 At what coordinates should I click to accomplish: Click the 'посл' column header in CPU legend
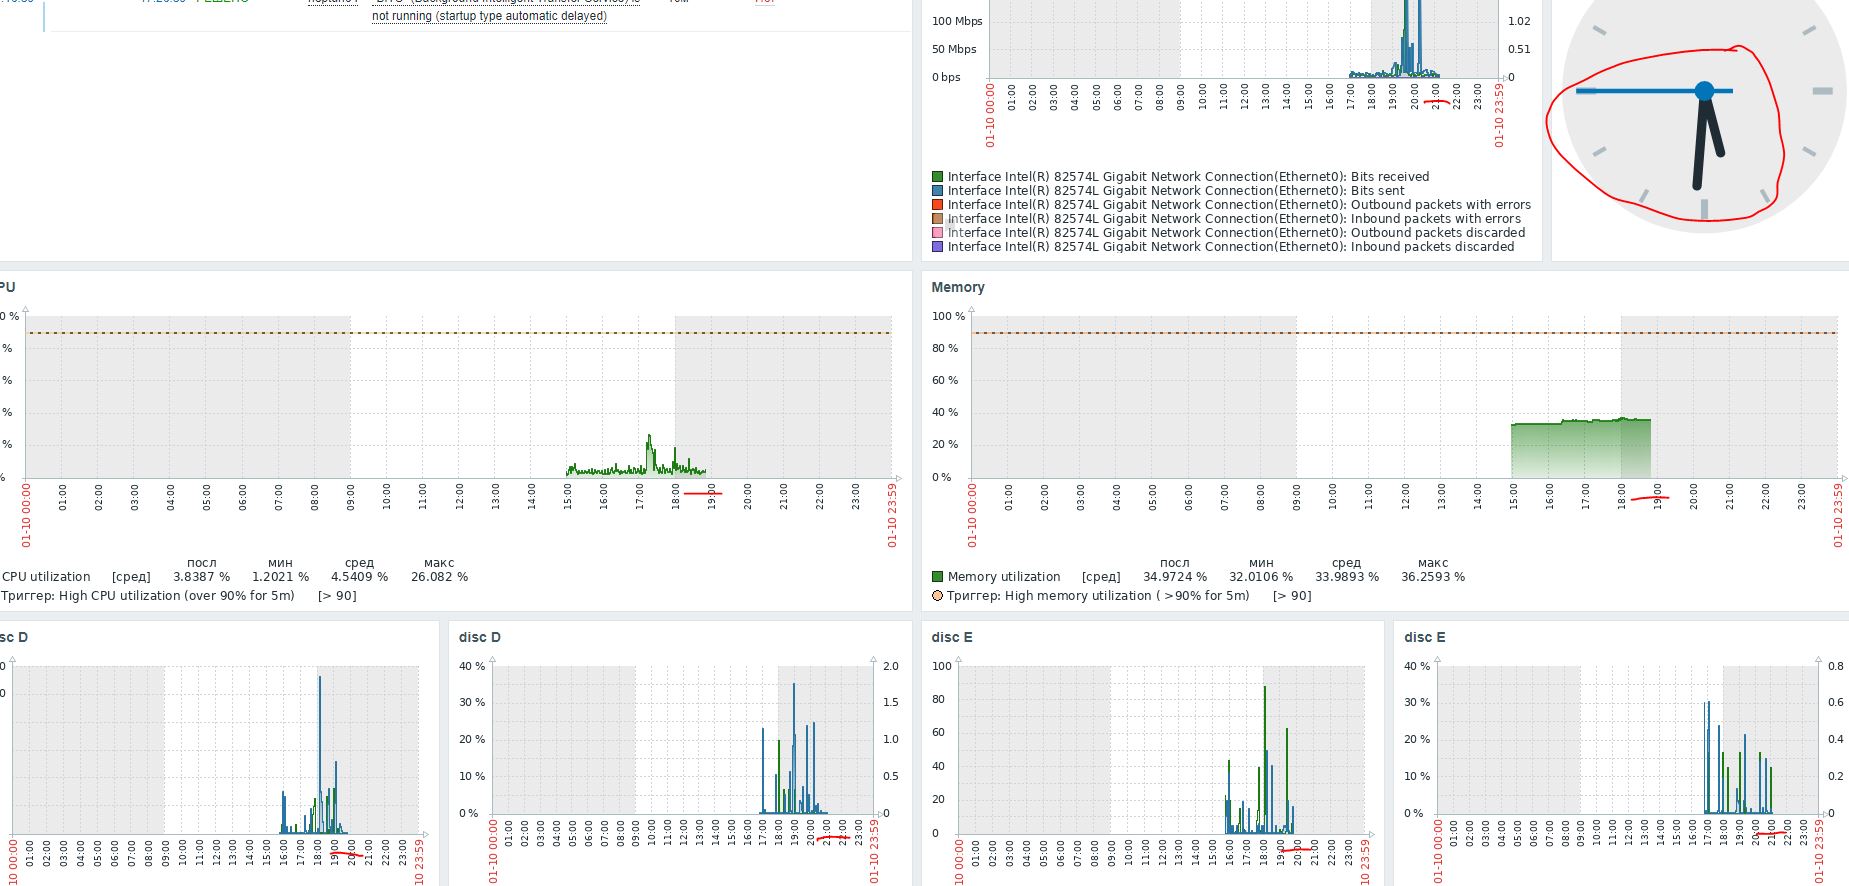(x=201, y=563)
